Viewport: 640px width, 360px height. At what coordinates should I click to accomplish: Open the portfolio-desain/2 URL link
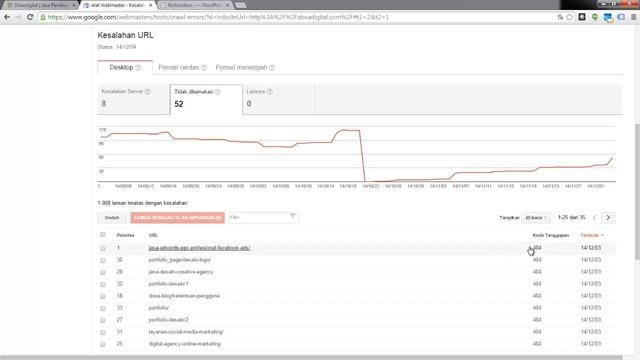coord(169,320)
